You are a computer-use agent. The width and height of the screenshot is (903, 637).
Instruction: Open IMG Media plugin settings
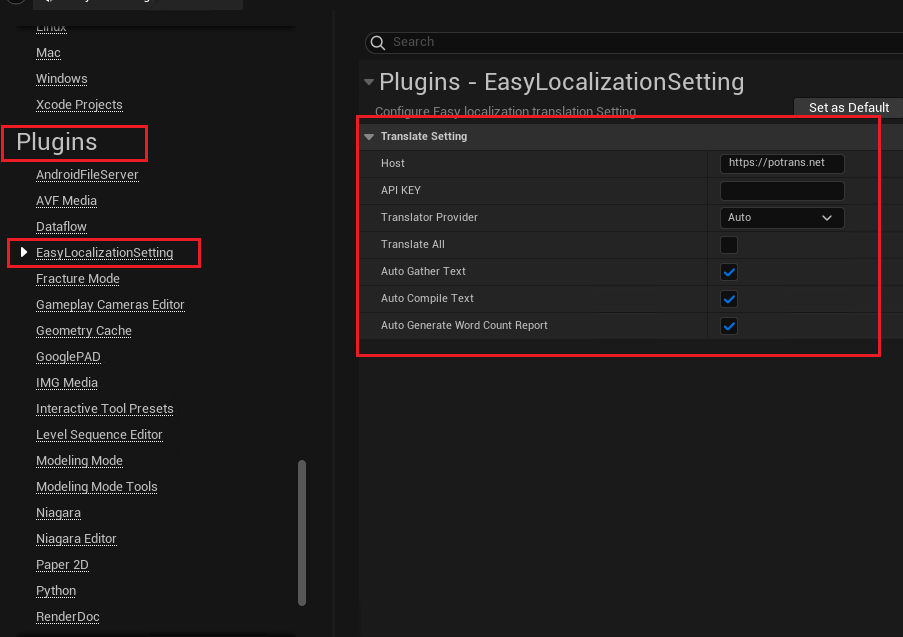tap(67, 382)
